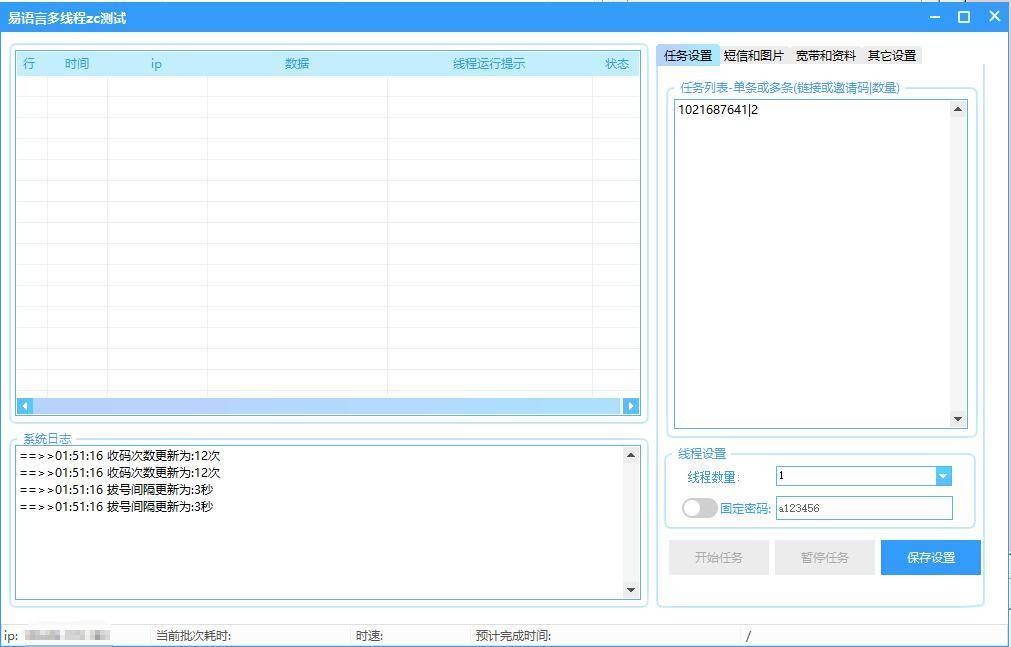This screenshot has height=647, width=1011.
Task: Click the 暂停任务 button
Action: 824,558
